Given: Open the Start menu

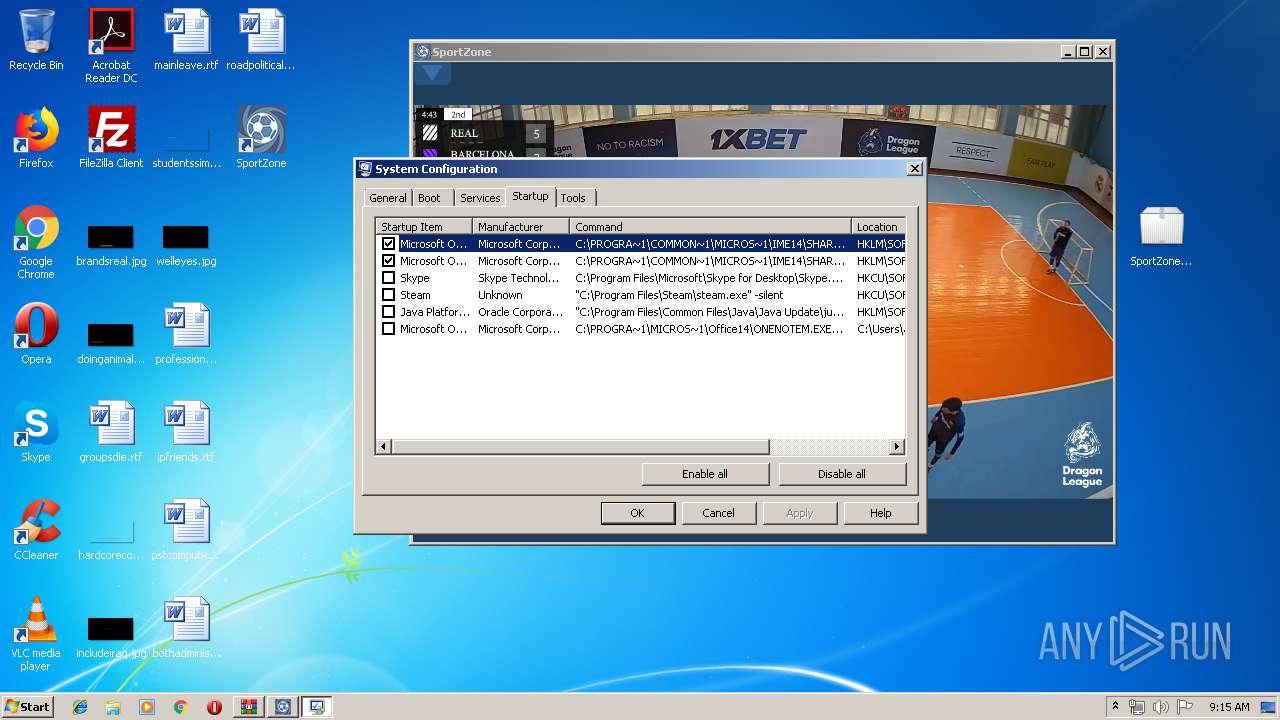Looking at the screenshot, I should (27, 707).
